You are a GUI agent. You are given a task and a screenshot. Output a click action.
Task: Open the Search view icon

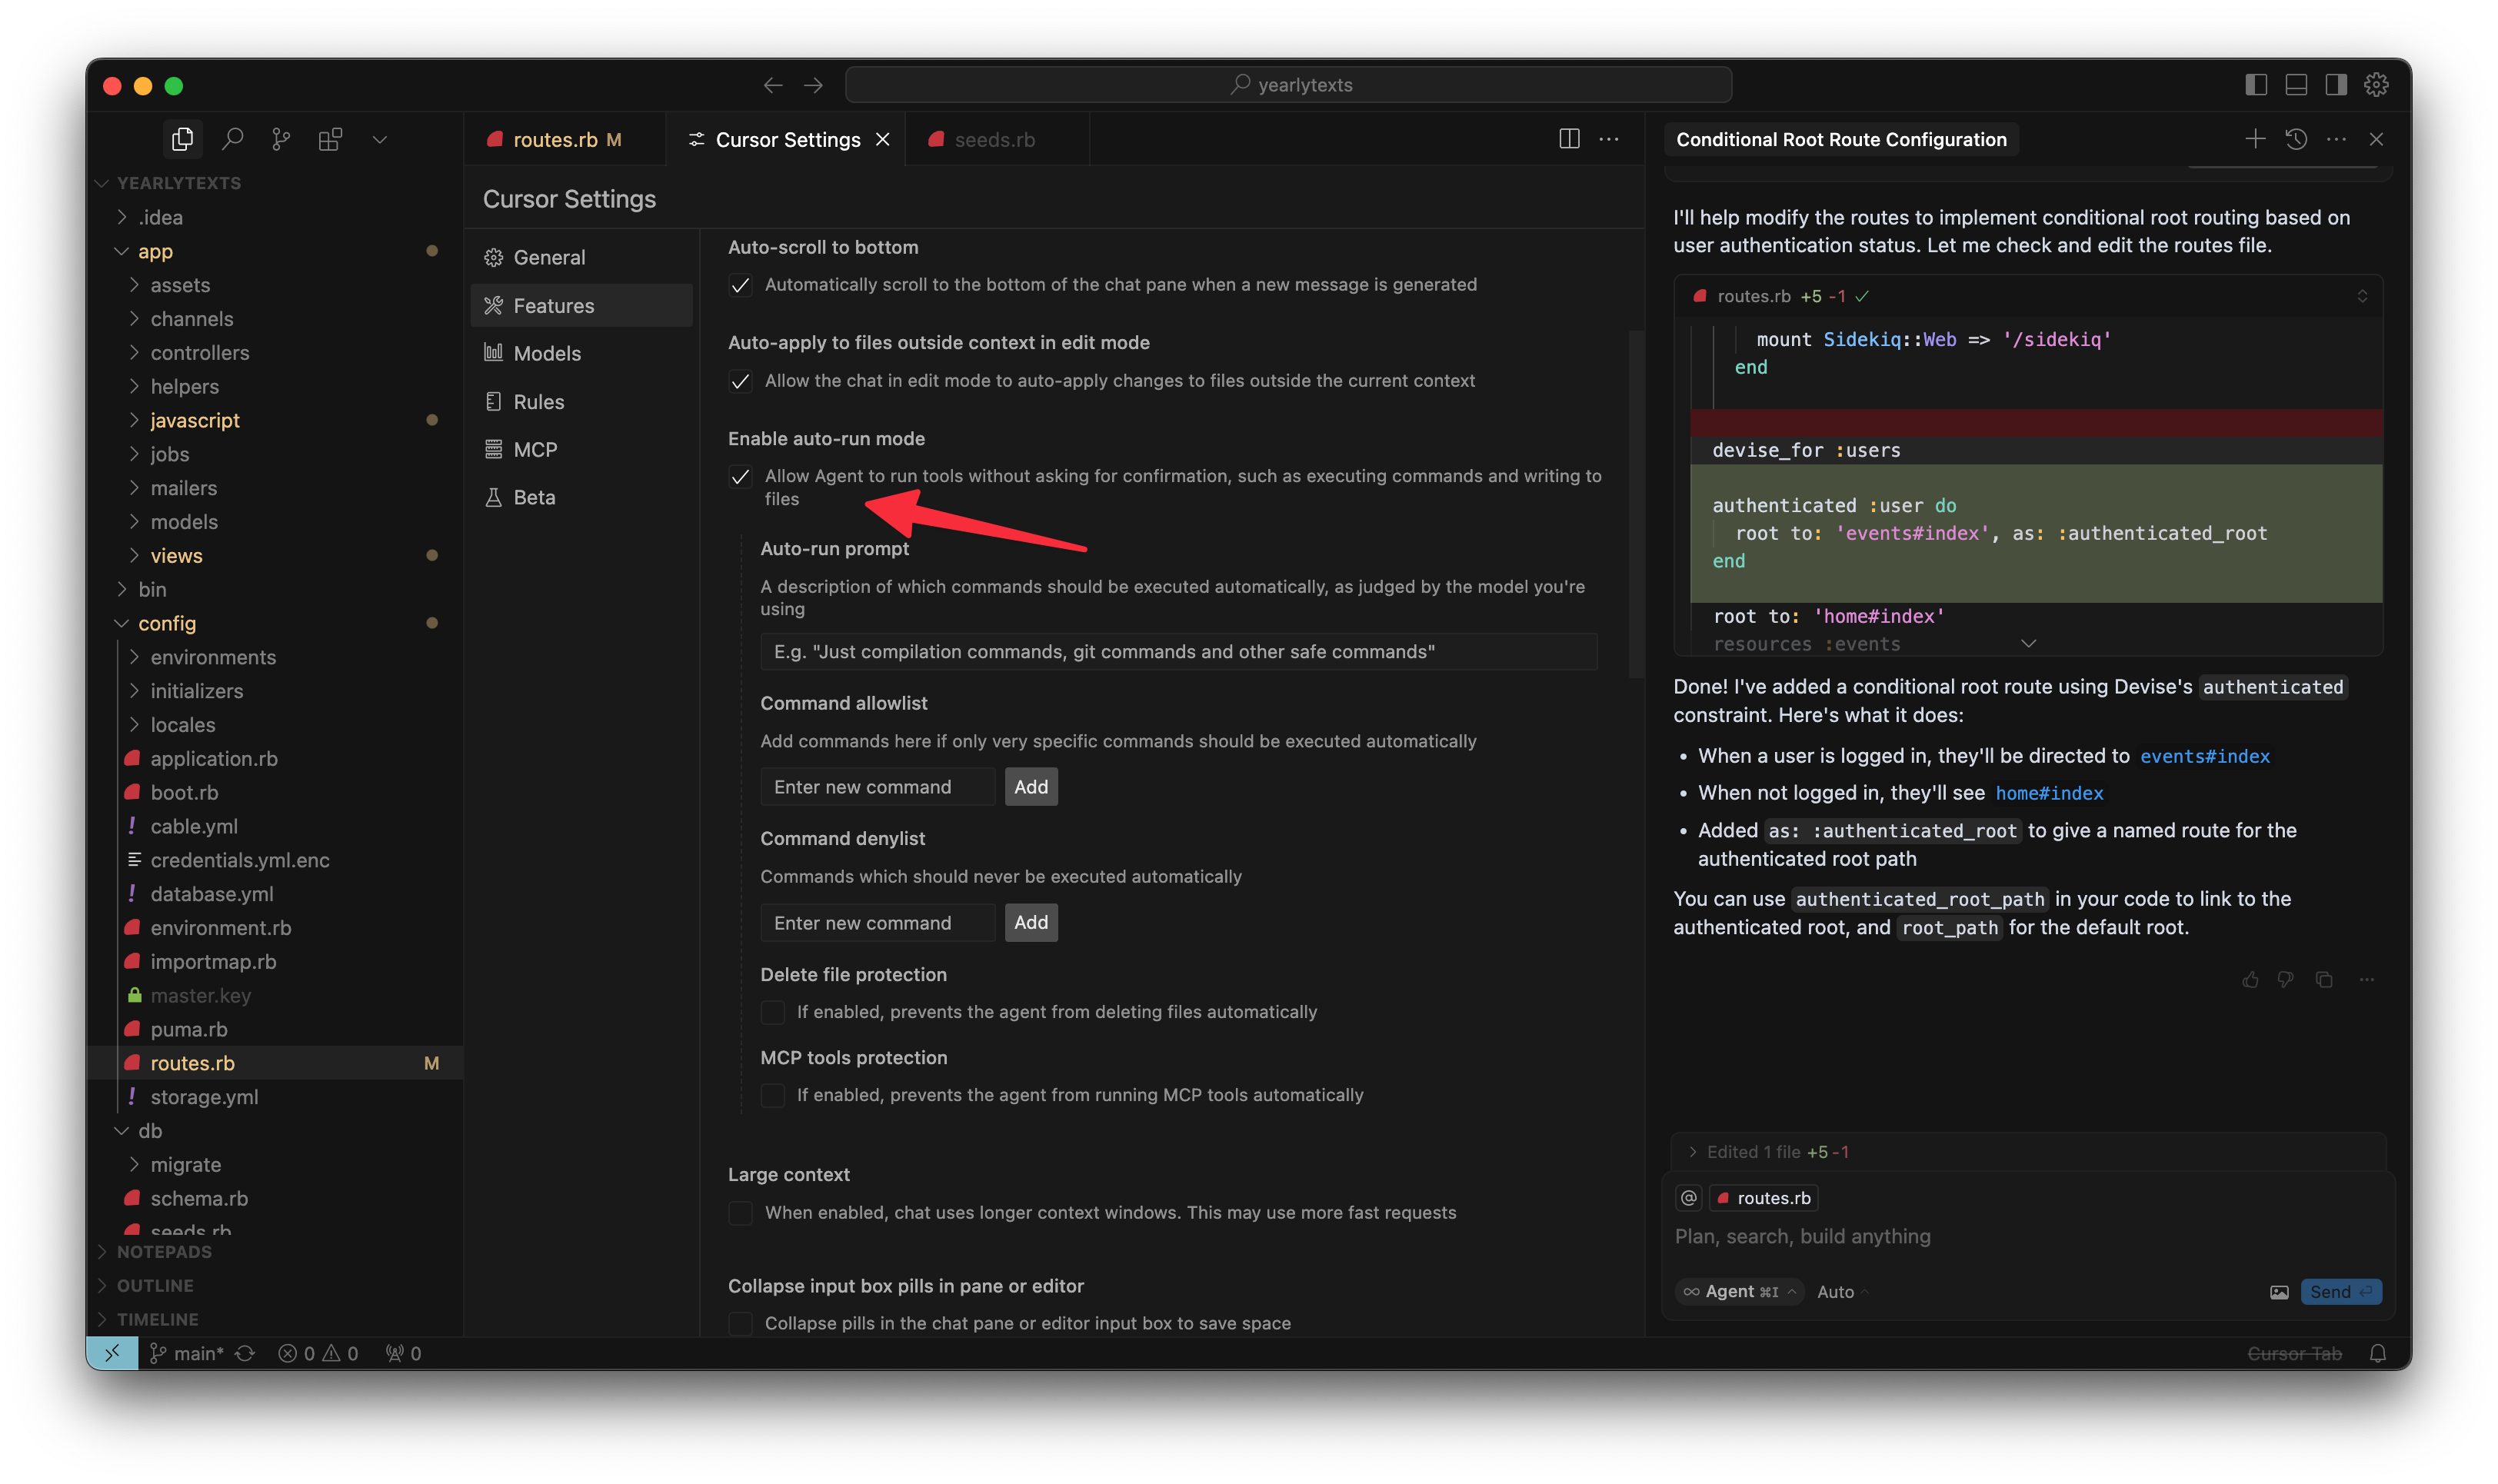point(232,139)
